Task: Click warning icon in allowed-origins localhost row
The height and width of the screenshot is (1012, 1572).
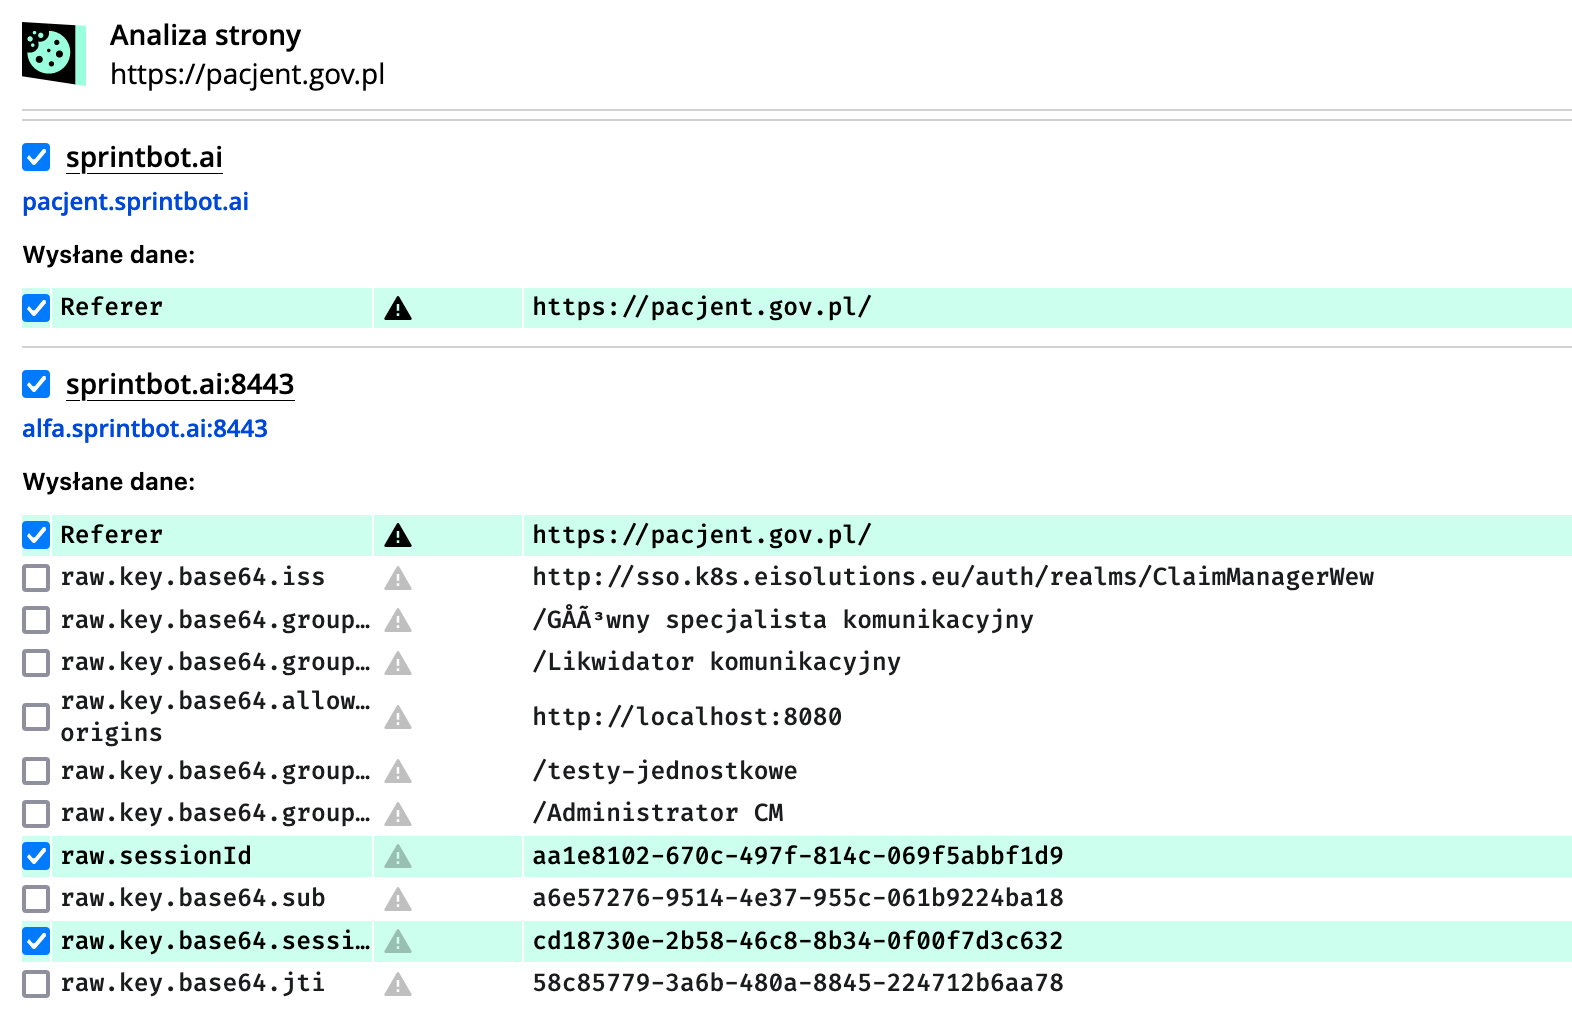Action: pos(398,717)
